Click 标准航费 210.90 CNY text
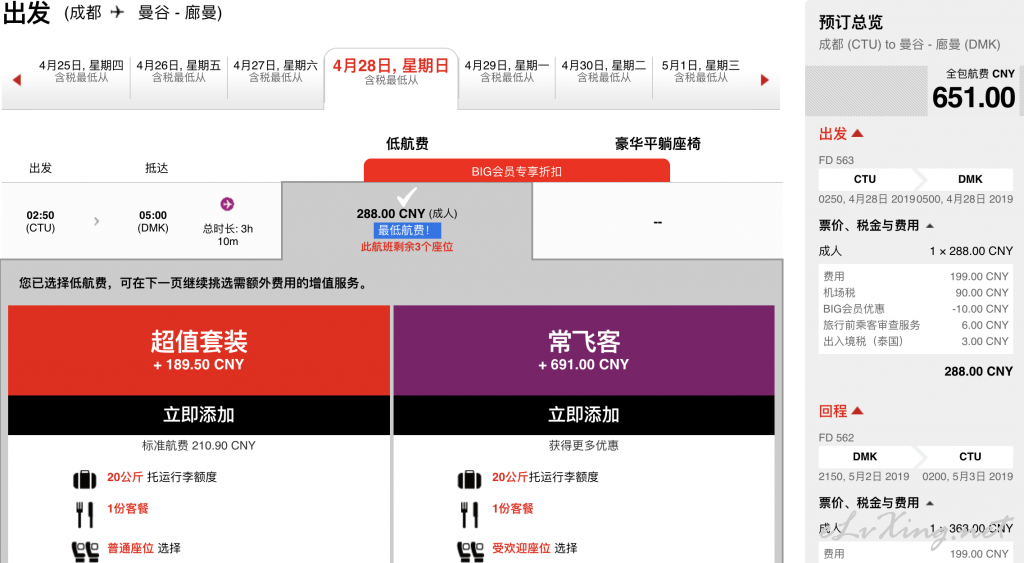 pos(199,445)
